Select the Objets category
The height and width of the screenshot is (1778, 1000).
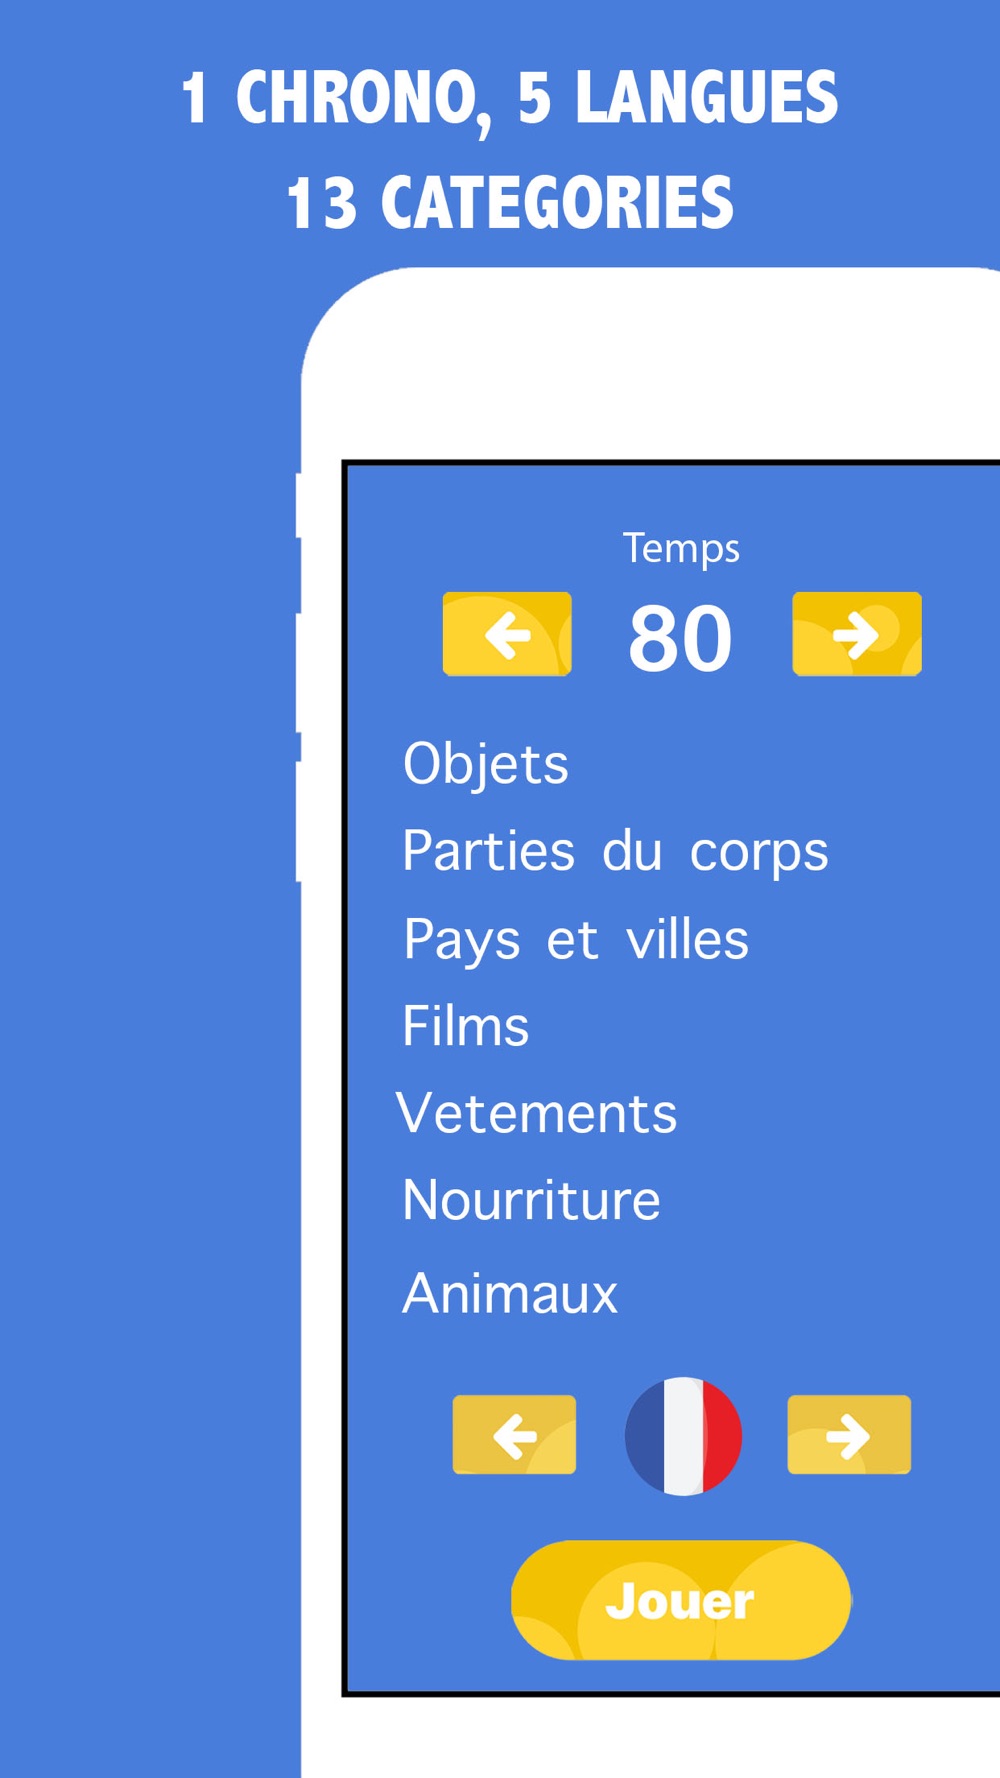(486, 765)
